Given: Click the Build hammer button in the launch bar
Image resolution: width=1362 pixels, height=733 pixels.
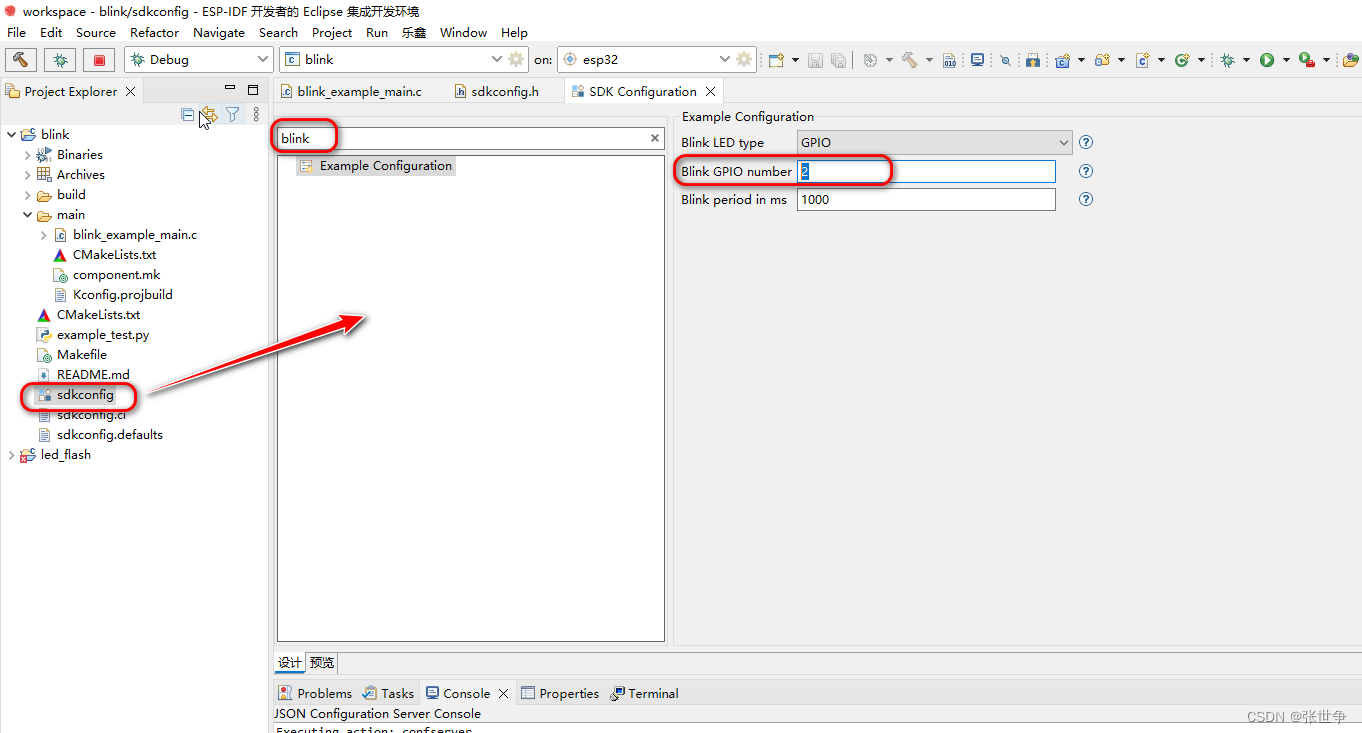Looking at the screenshot, I should (20, 60).
